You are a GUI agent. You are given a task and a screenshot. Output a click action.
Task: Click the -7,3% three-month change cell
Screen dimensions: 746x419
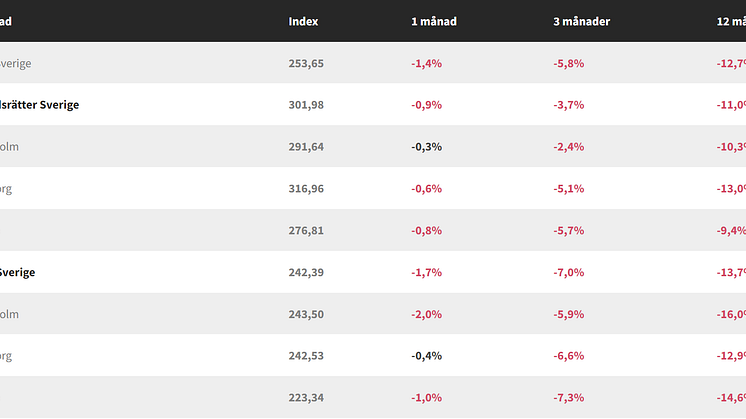(568, 397)
